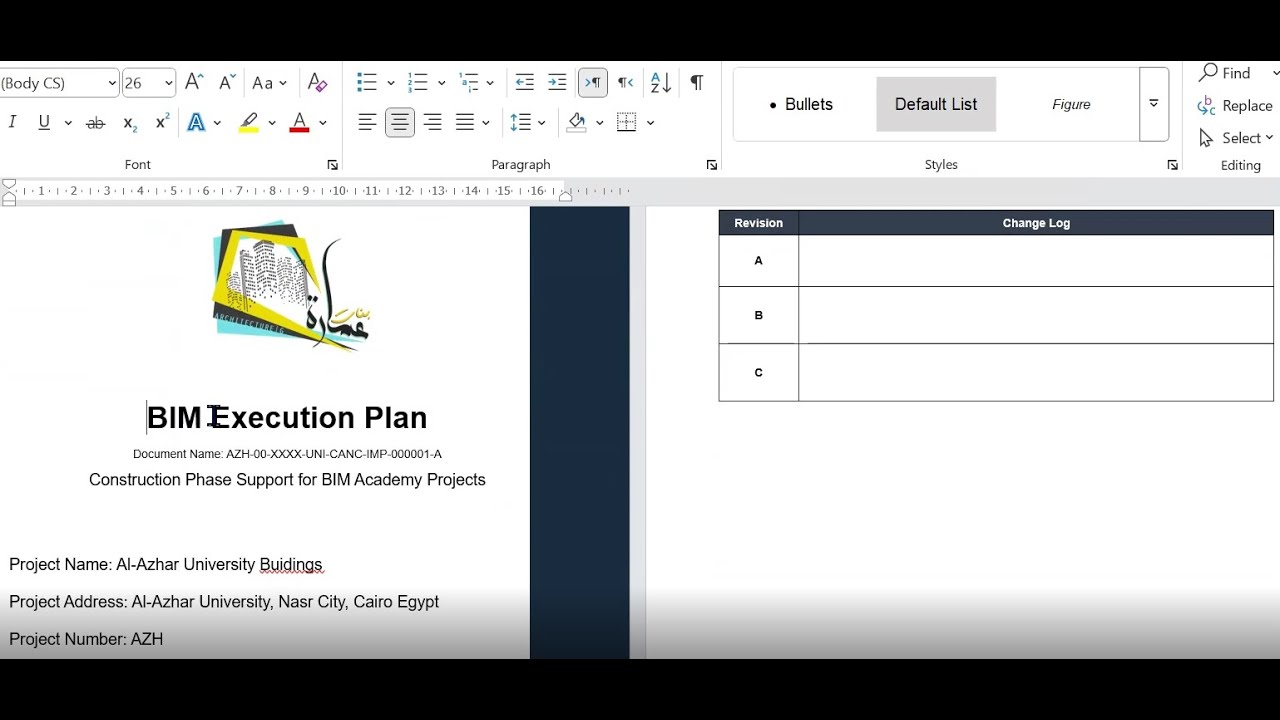Screen dimensions: 1280x720
Task: Open the Select menu
Action: [1235, 138]
